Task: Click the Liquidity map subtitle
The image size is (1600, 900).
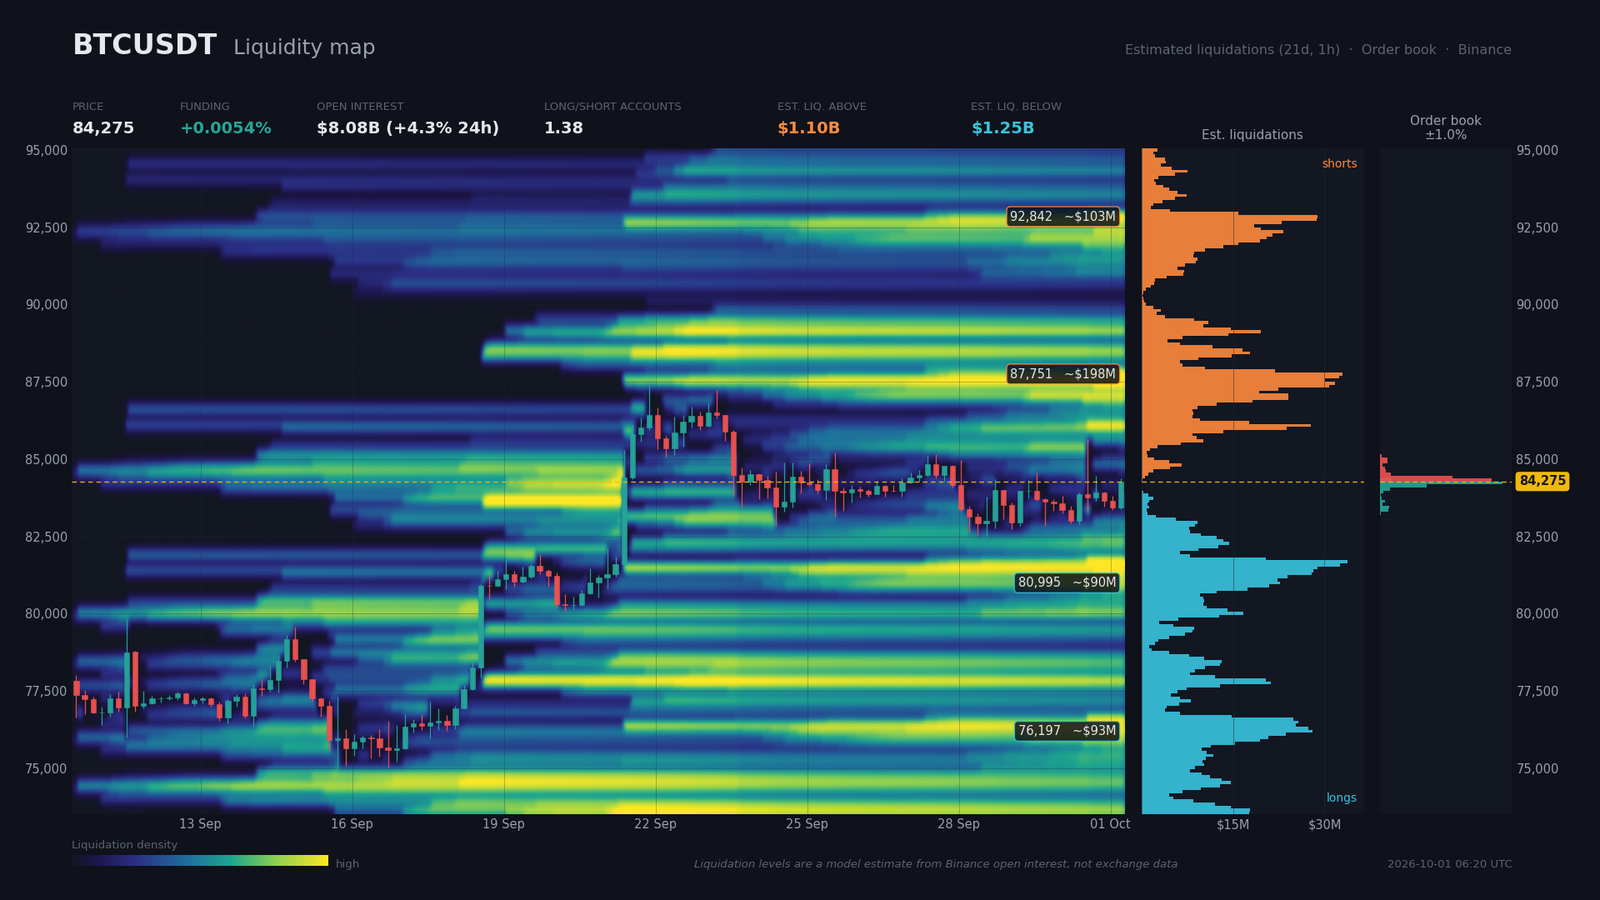Action: pos(304,47)
